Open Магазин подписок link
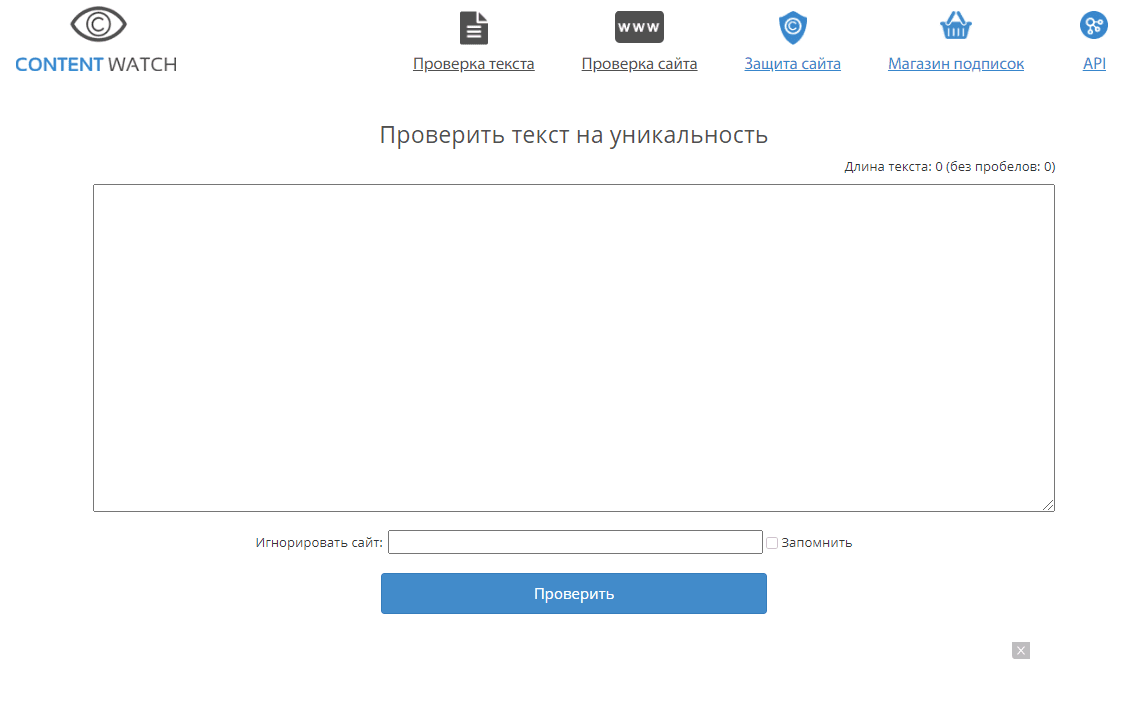The width and height of the screenshot is (1136, 726). pos(956,64)
